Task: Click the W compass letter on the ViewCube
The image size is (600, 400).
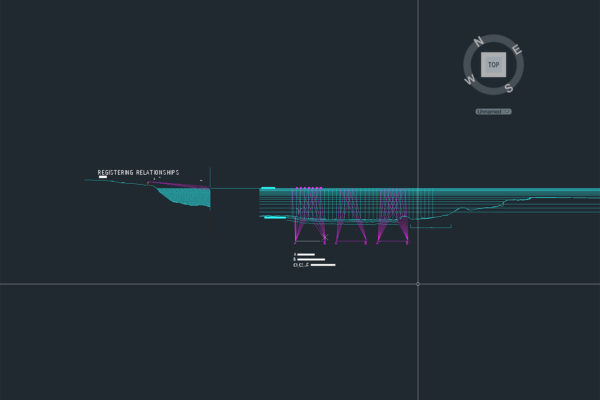Action: click(x=470, y=80)
